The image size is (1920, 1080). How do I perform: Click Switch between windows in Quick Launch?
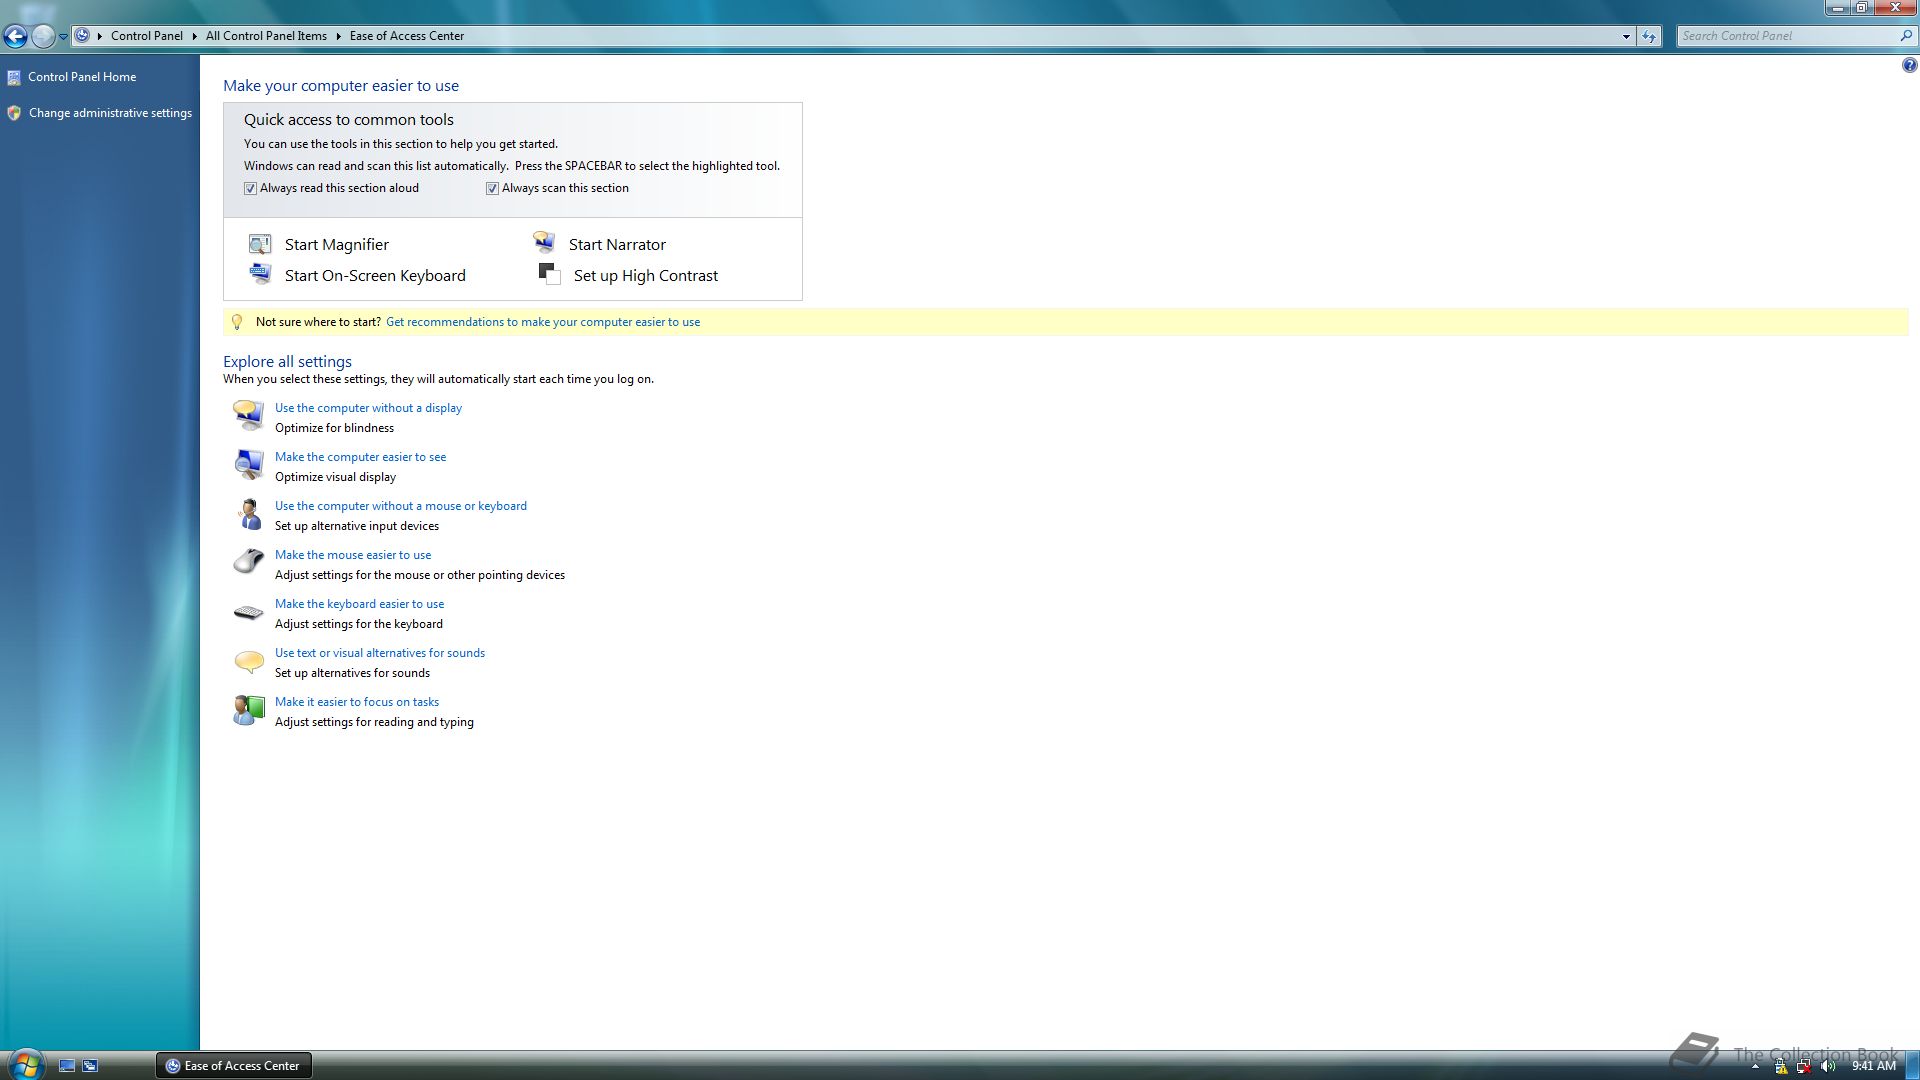(x=90, y=1066)
